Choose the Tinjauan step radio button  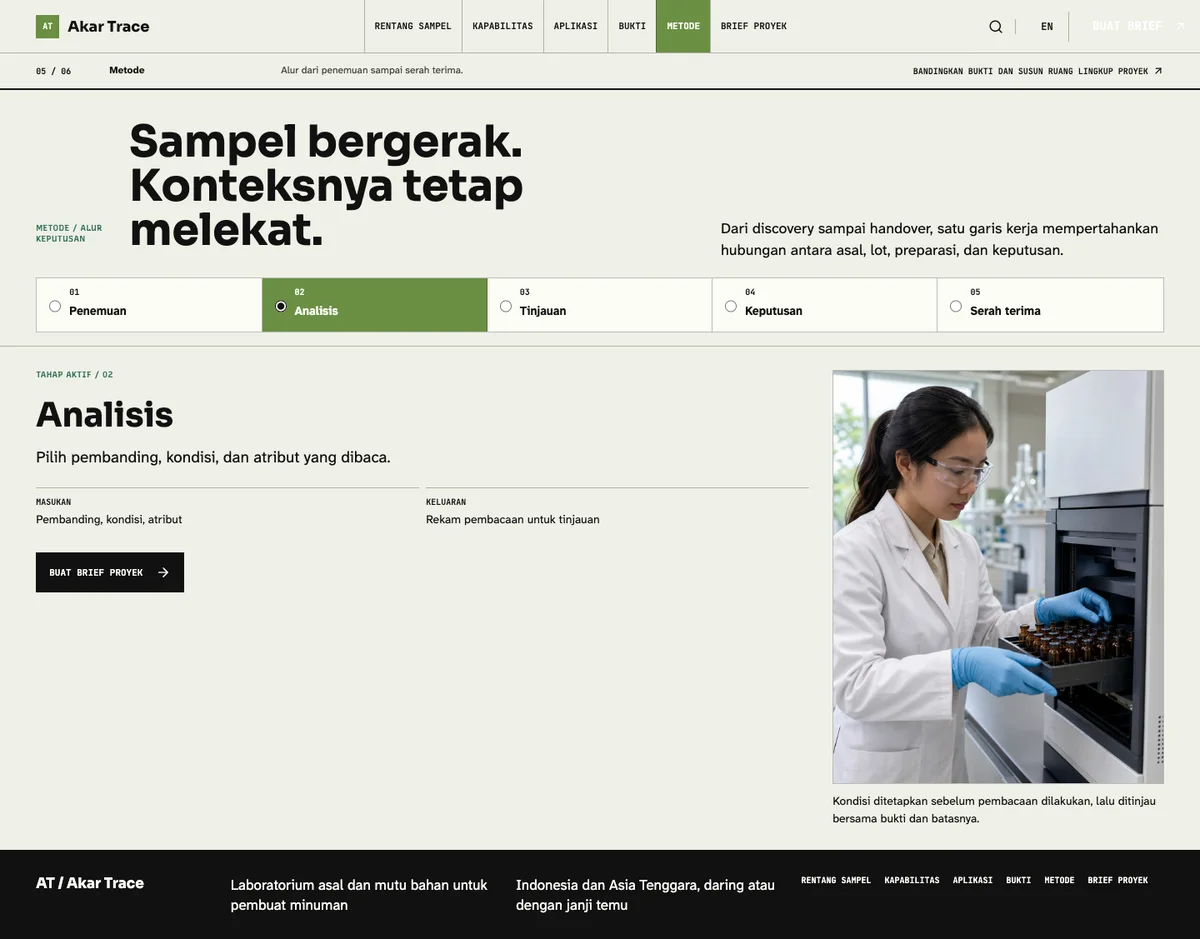point(506,306)
